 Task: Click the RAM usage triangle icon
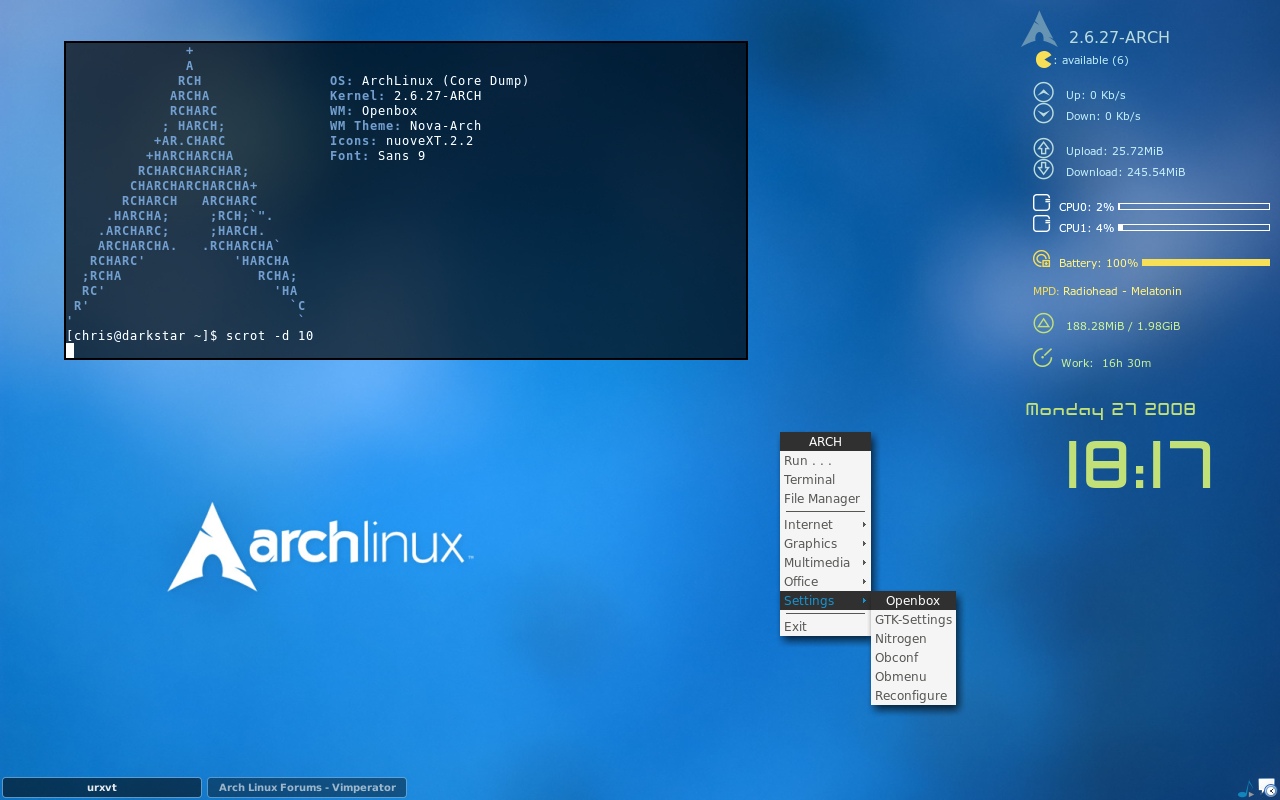[x=1043, y=323]
